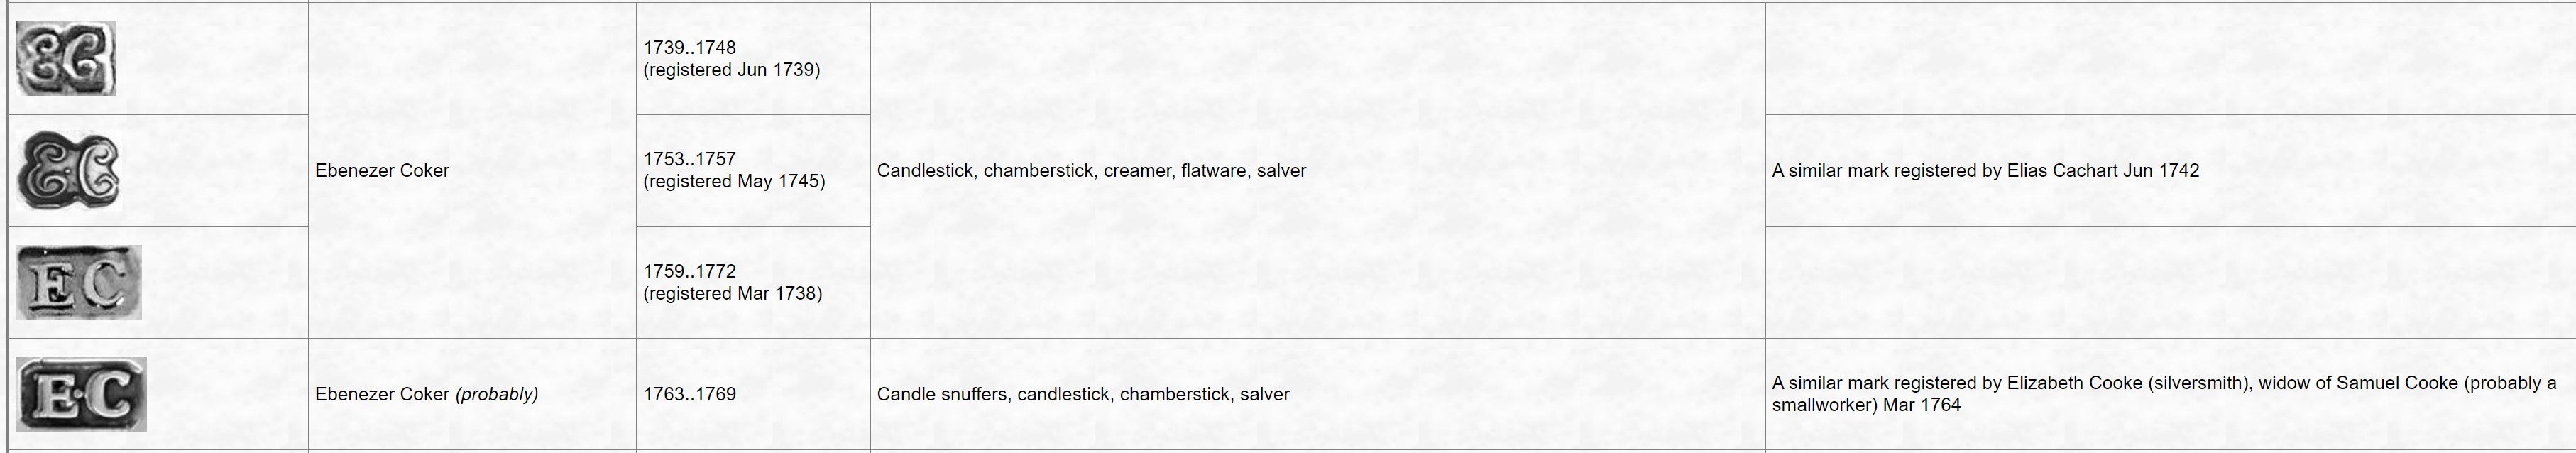
Task: Select the registered Jun 1739 text
Action: pos(732,70)
